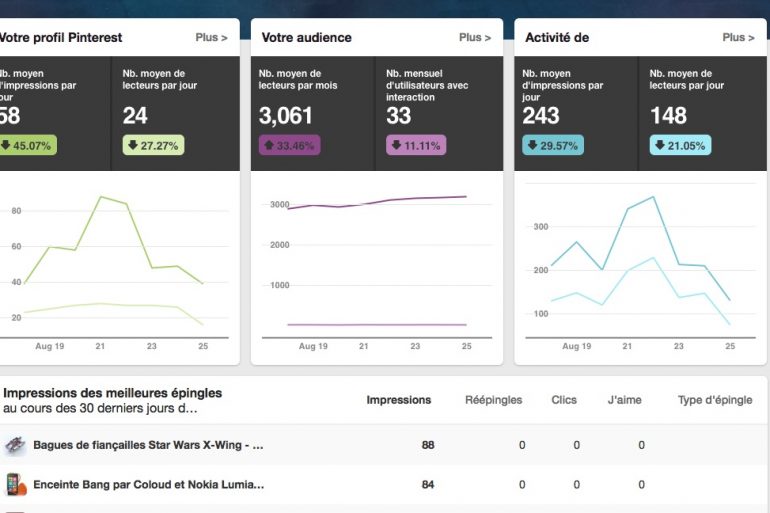Click the pink 11.11% decrease badge
The width and height of the screenshot is (770, 513).
[416, 145]
